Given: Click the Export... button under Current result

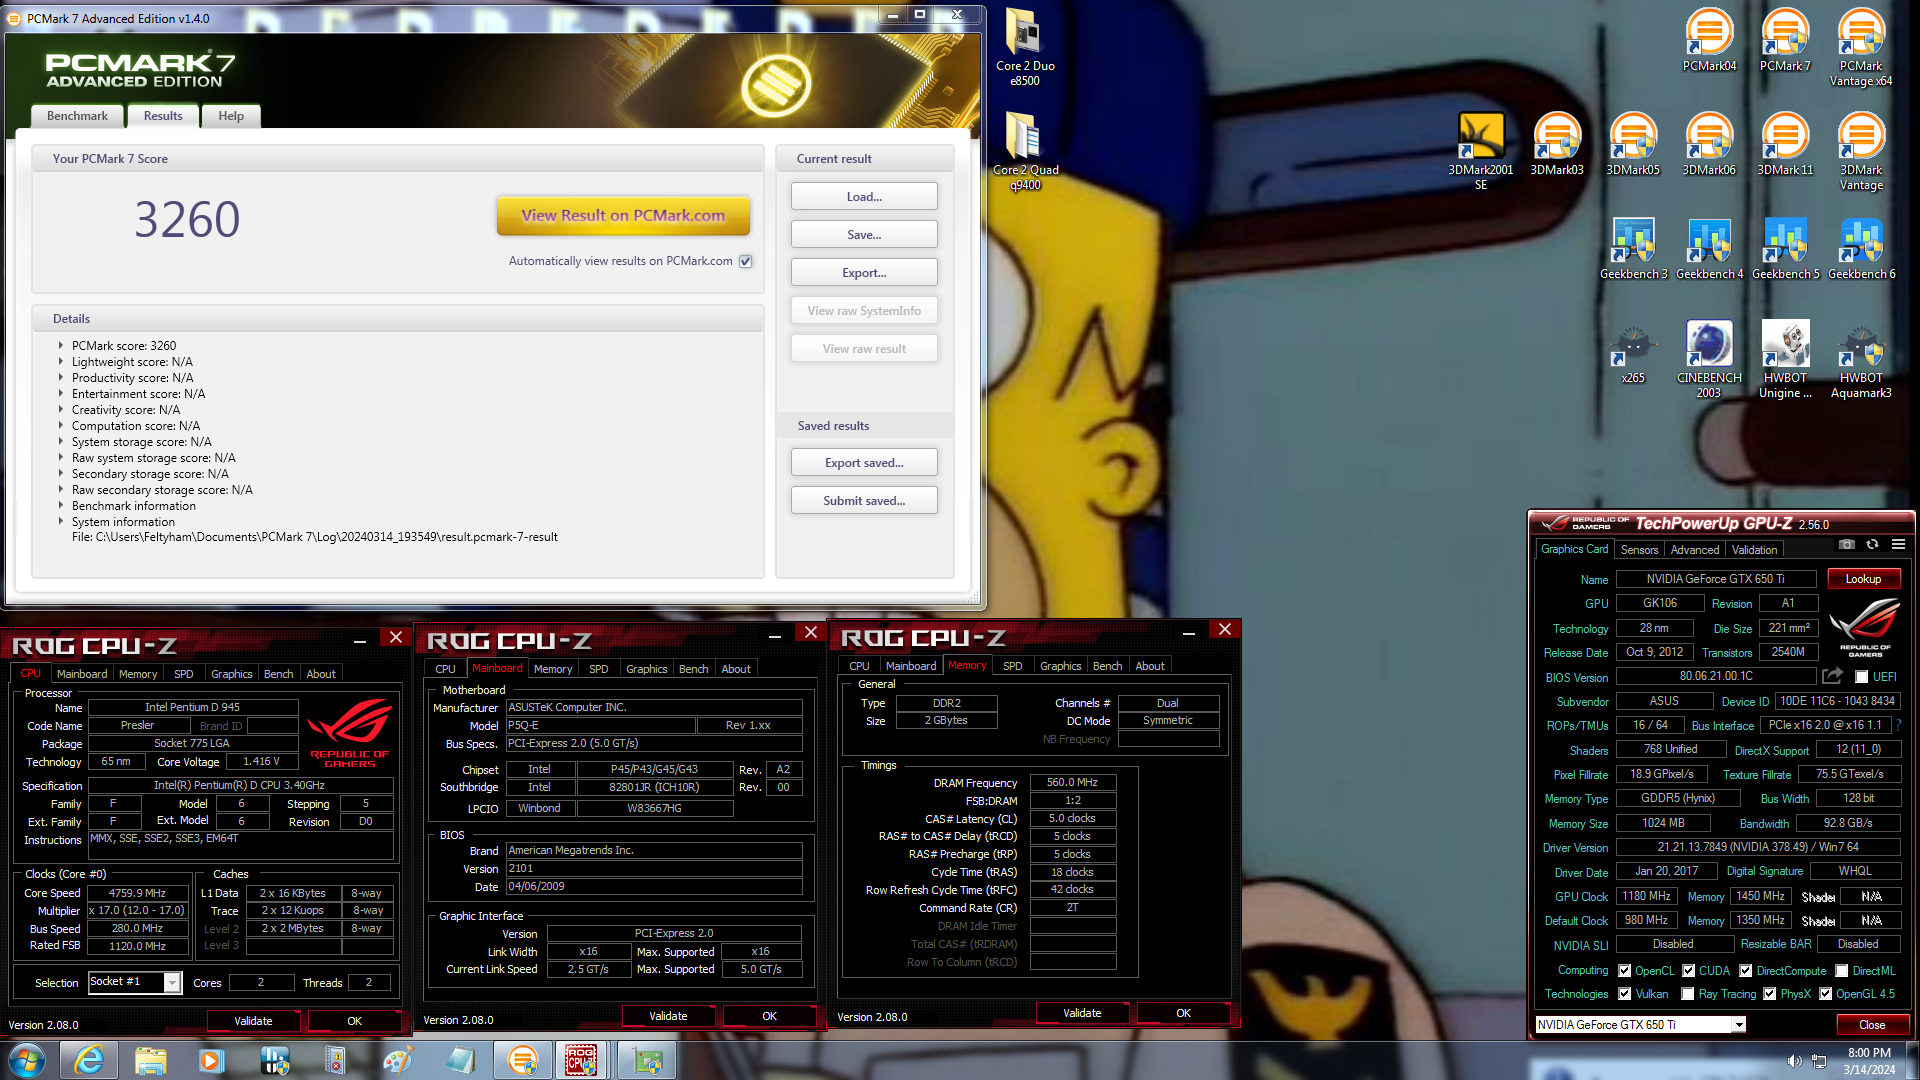Looking at the screenshot, I should pos(864,273).
